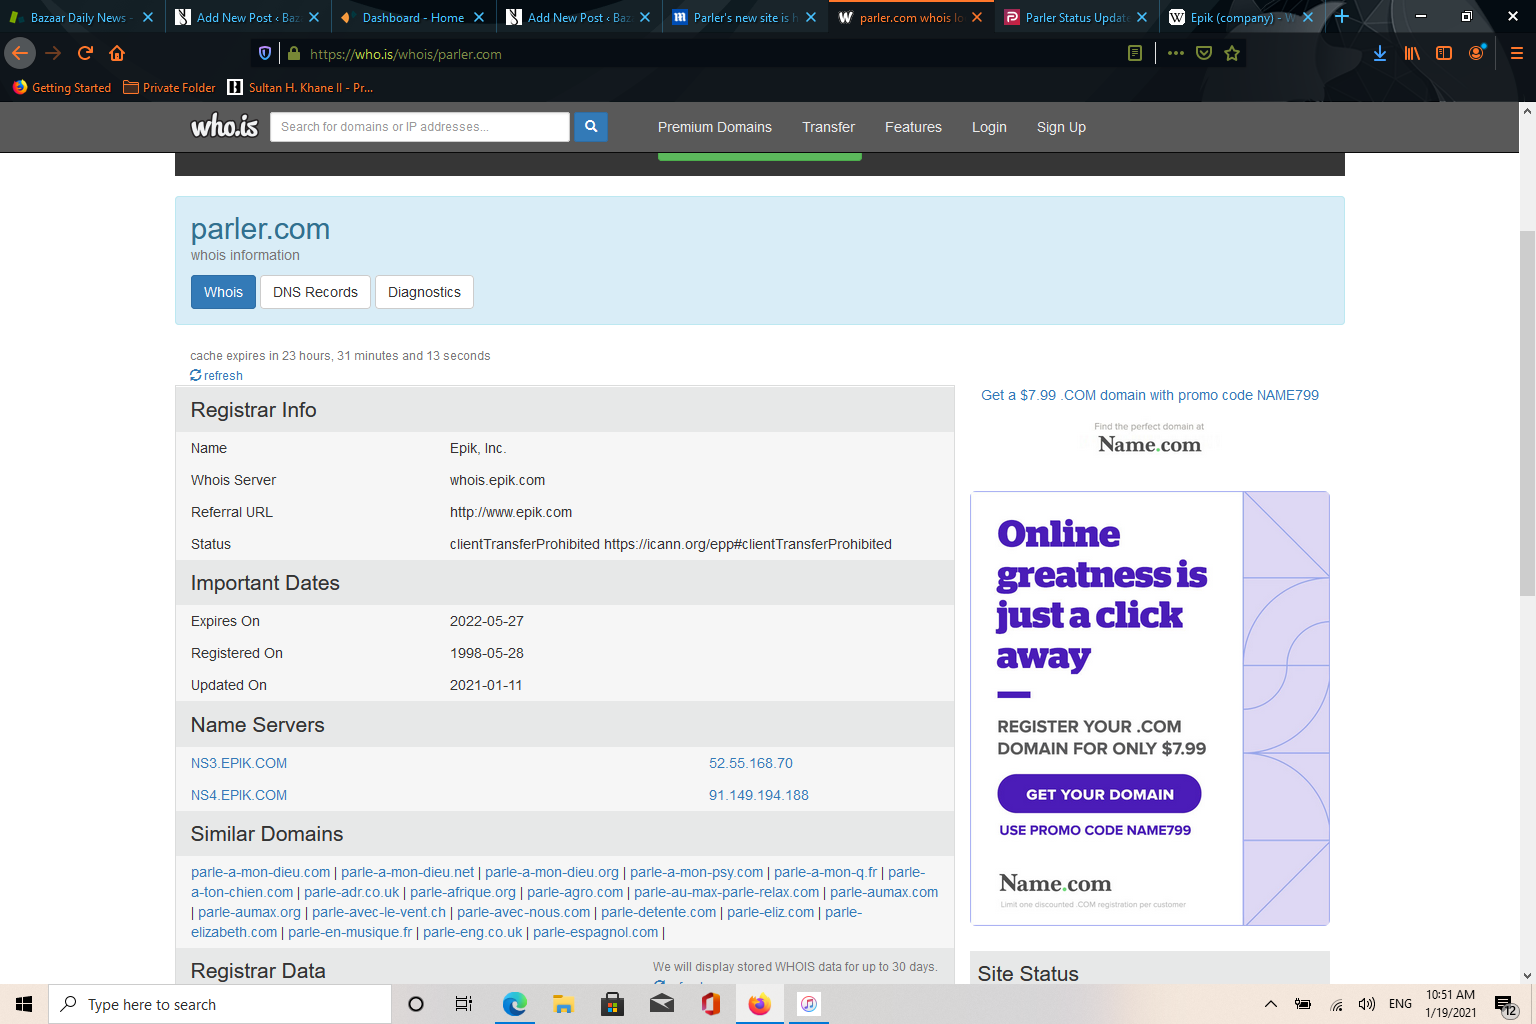The width and height of the screenshot is (1536, 1024).
Task: Switch to the Diagnostics tab
Action: pyautogui.click(x=424, y=292)
